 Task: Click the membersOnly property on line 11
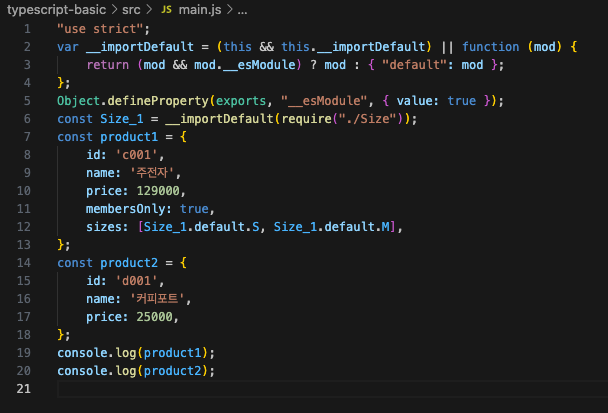[126, 209]
